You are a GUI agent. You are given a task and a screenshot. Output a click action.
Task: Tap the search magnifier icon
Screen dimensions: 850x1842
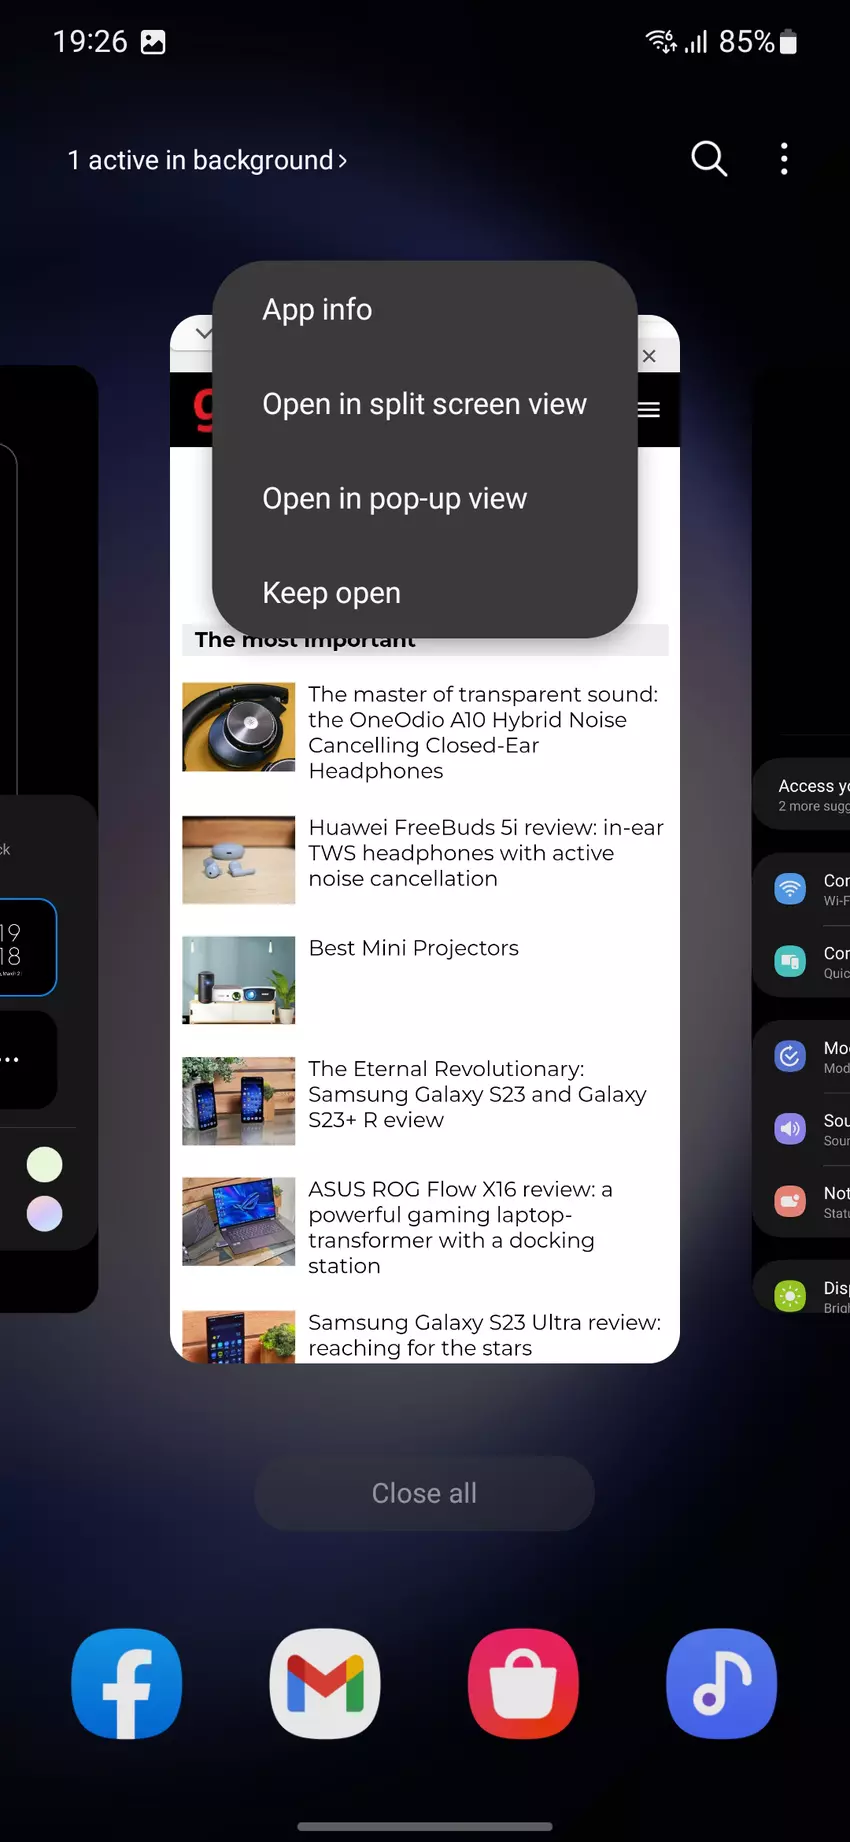[x=708, y=159]
